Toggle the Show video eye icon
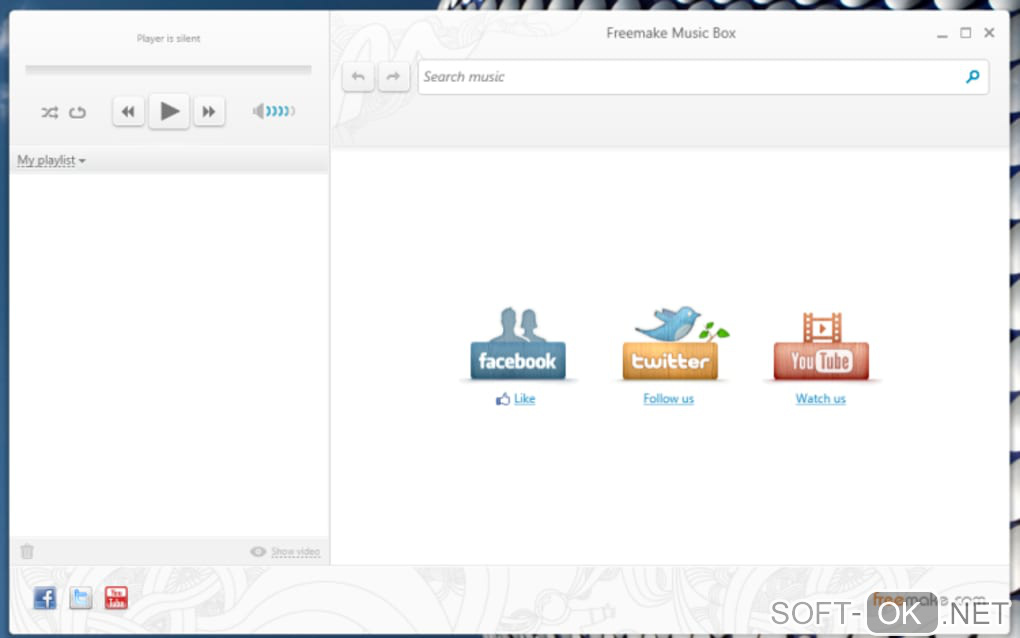Image resolution: width=1020 pixels, height=638 pixels. (258, 552)
